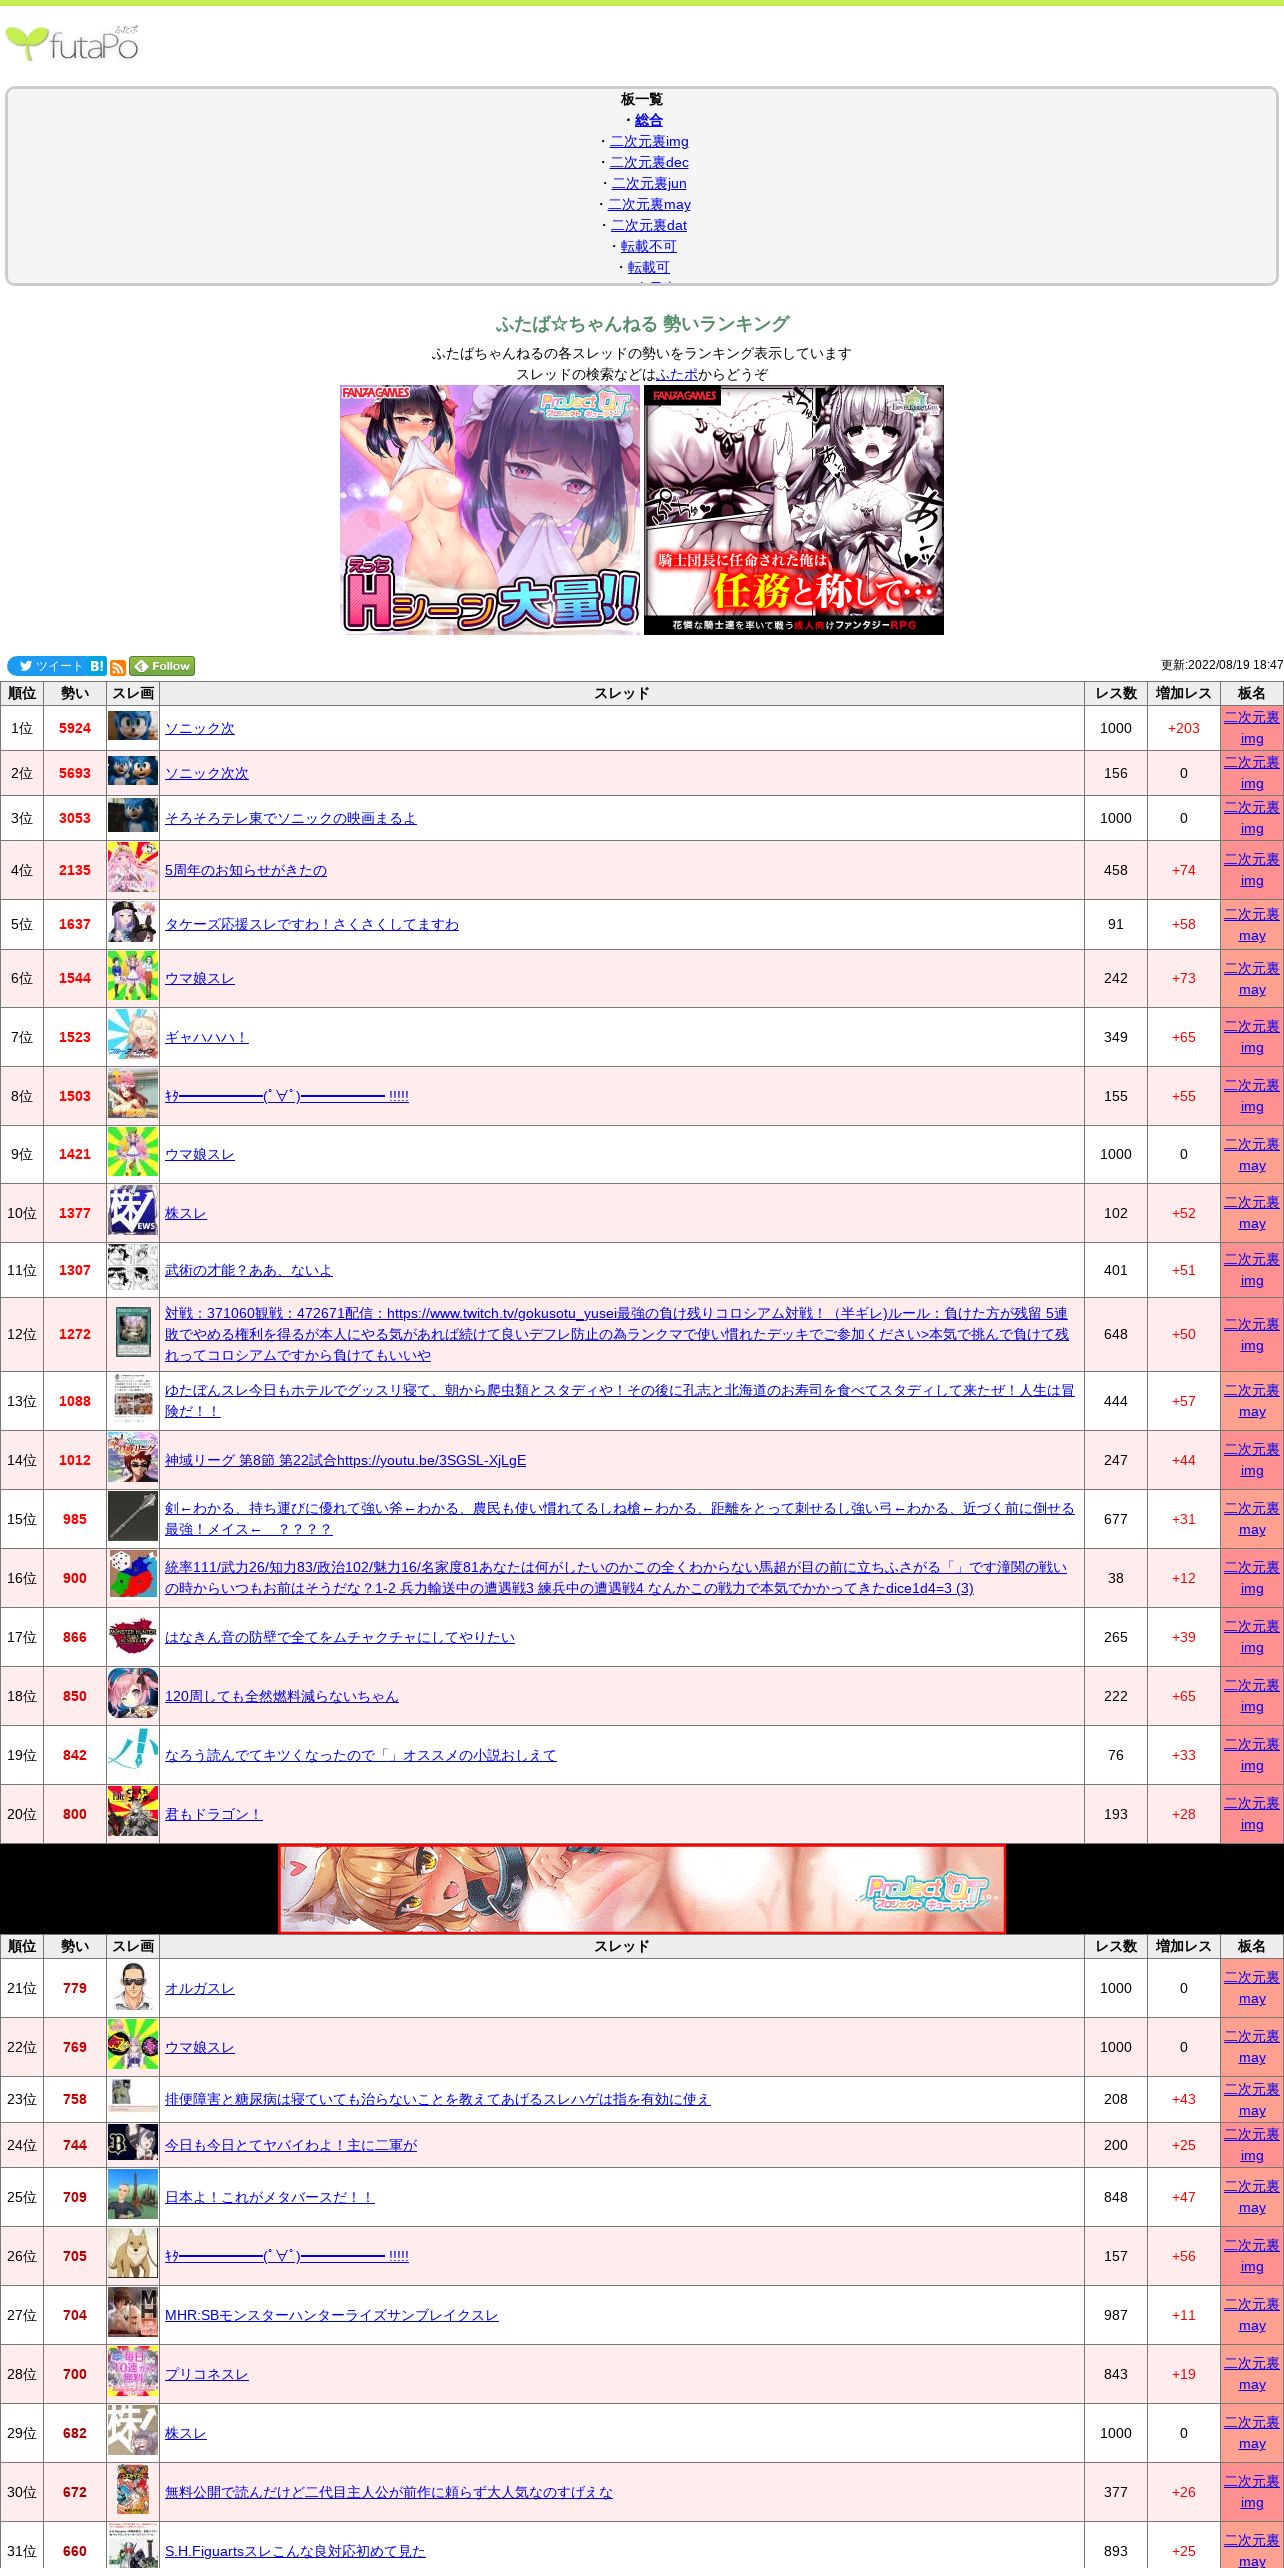Click the Hatena B! bookmark icon
1284x2568 pixels.
pyautogui.click(x=97, y=666)
